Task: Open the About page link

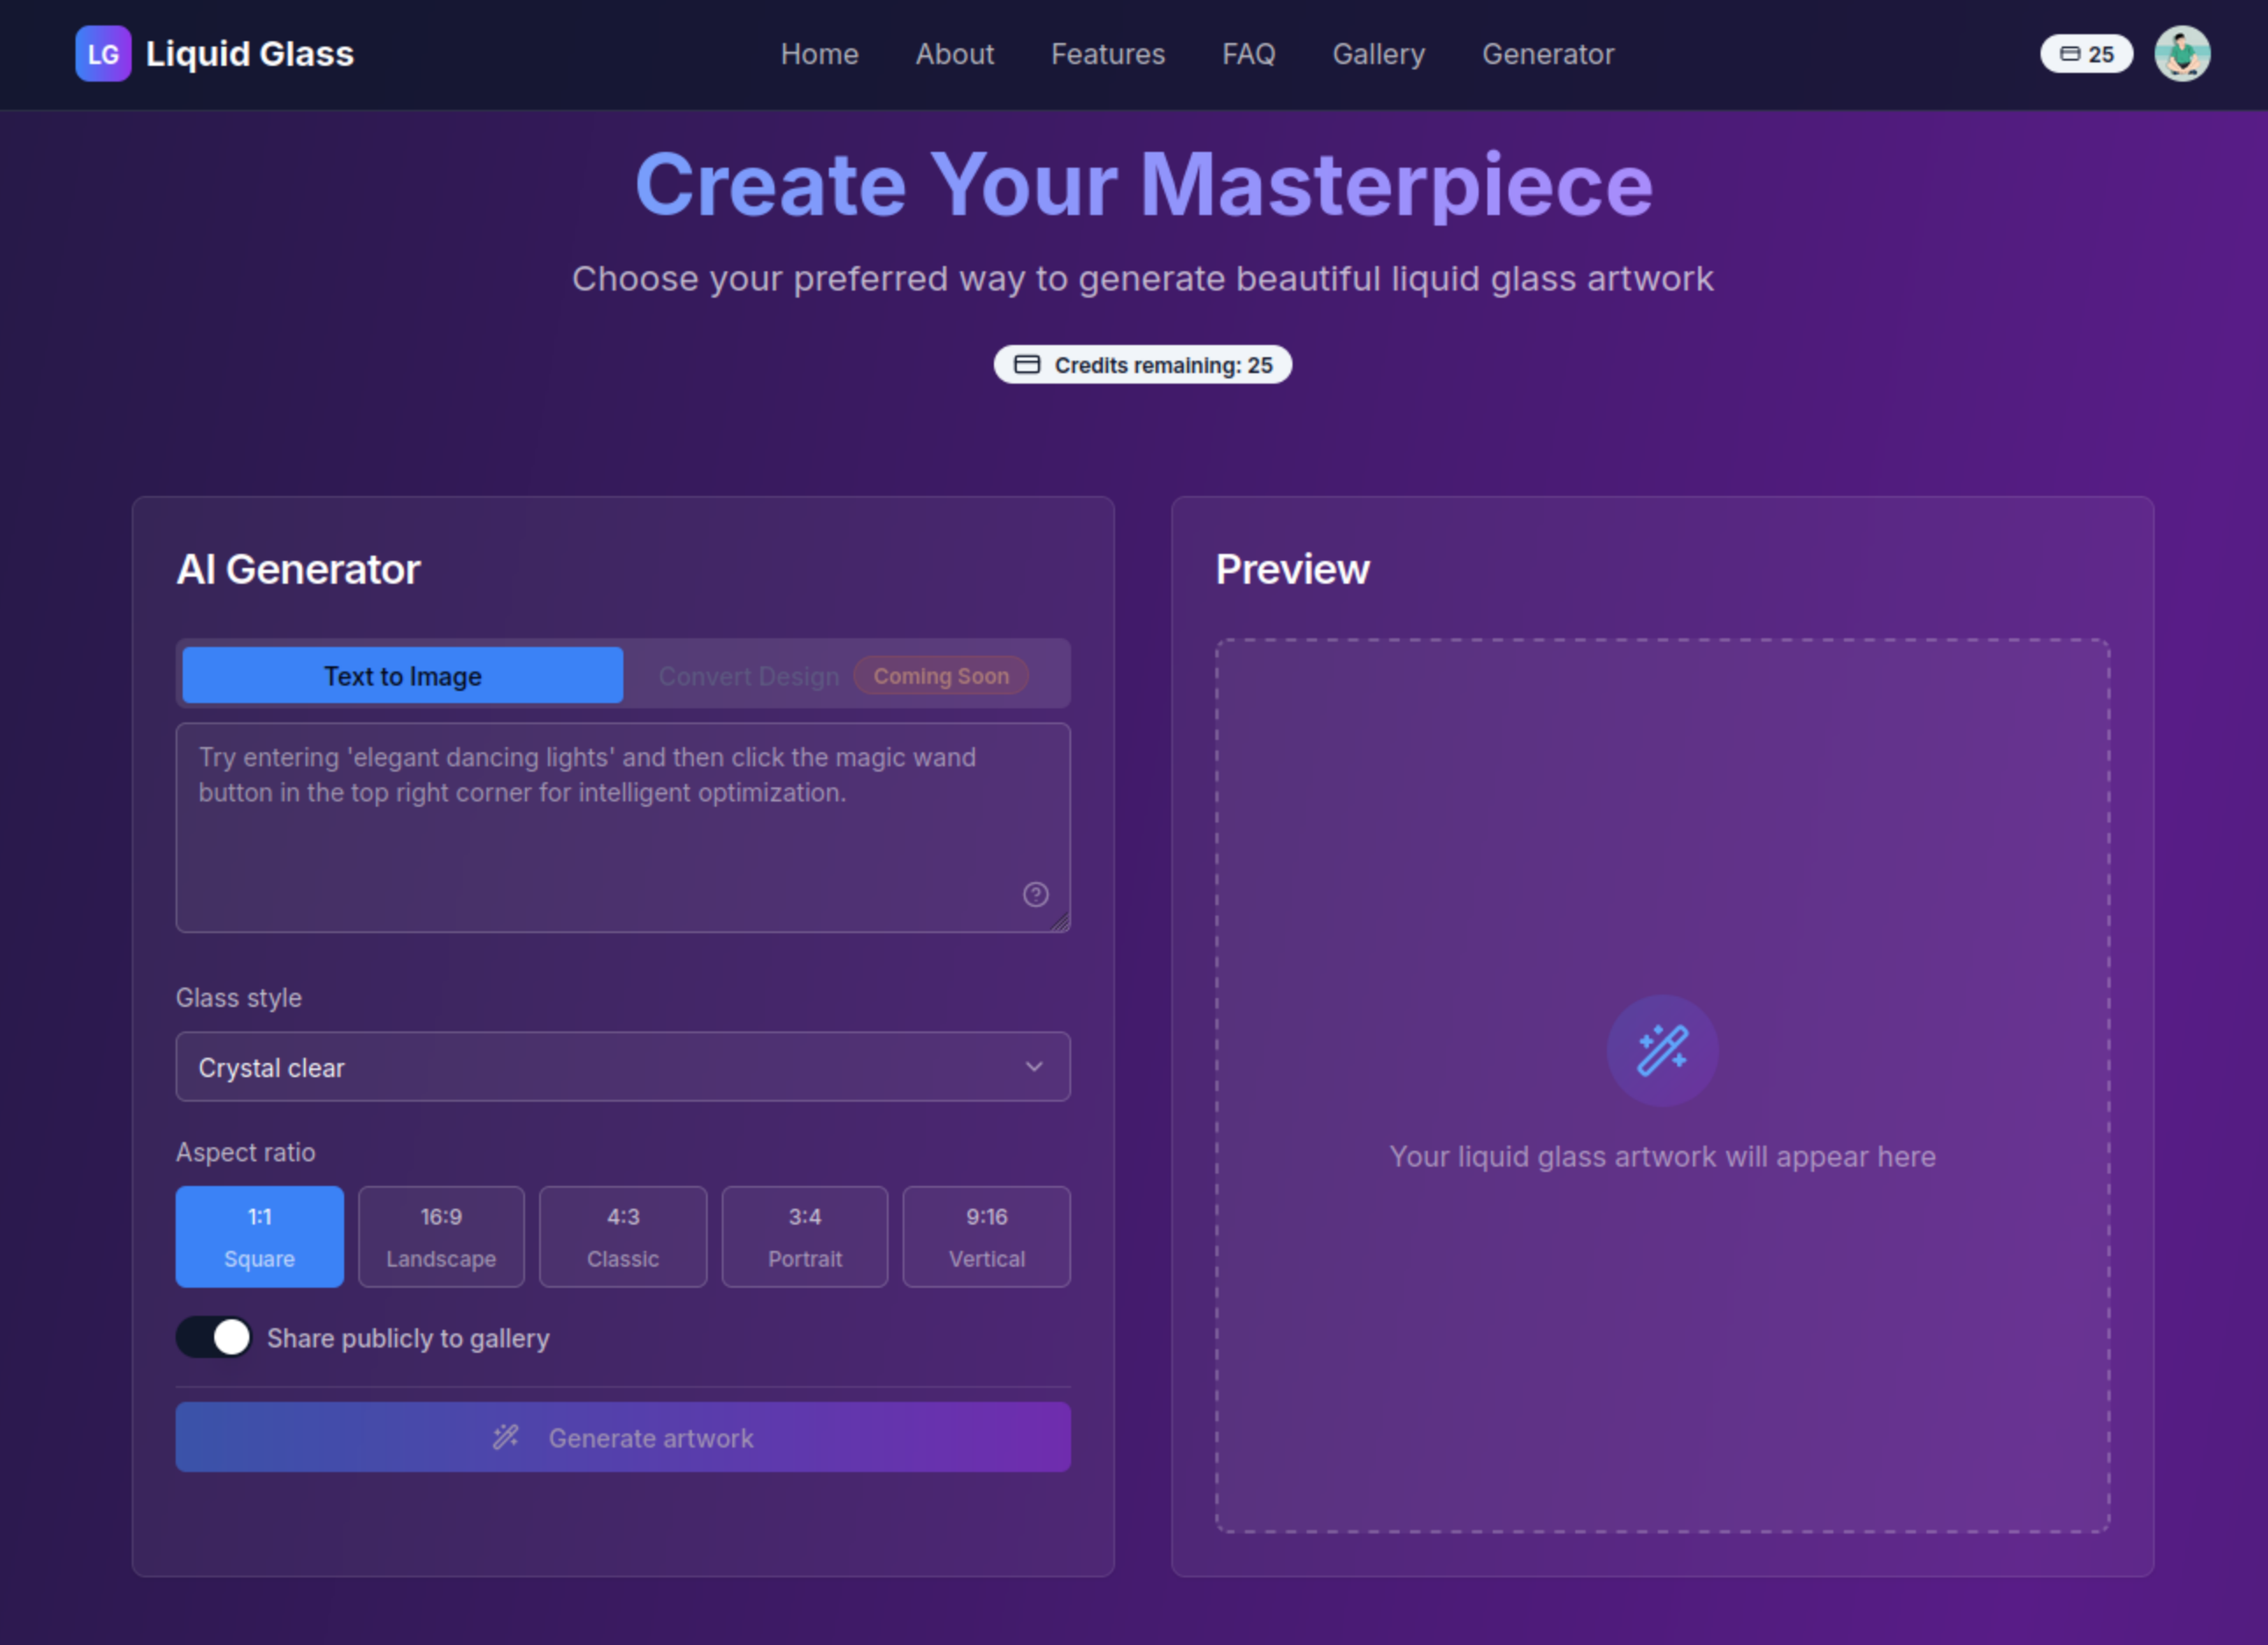Action: click(x=955, y=54)
